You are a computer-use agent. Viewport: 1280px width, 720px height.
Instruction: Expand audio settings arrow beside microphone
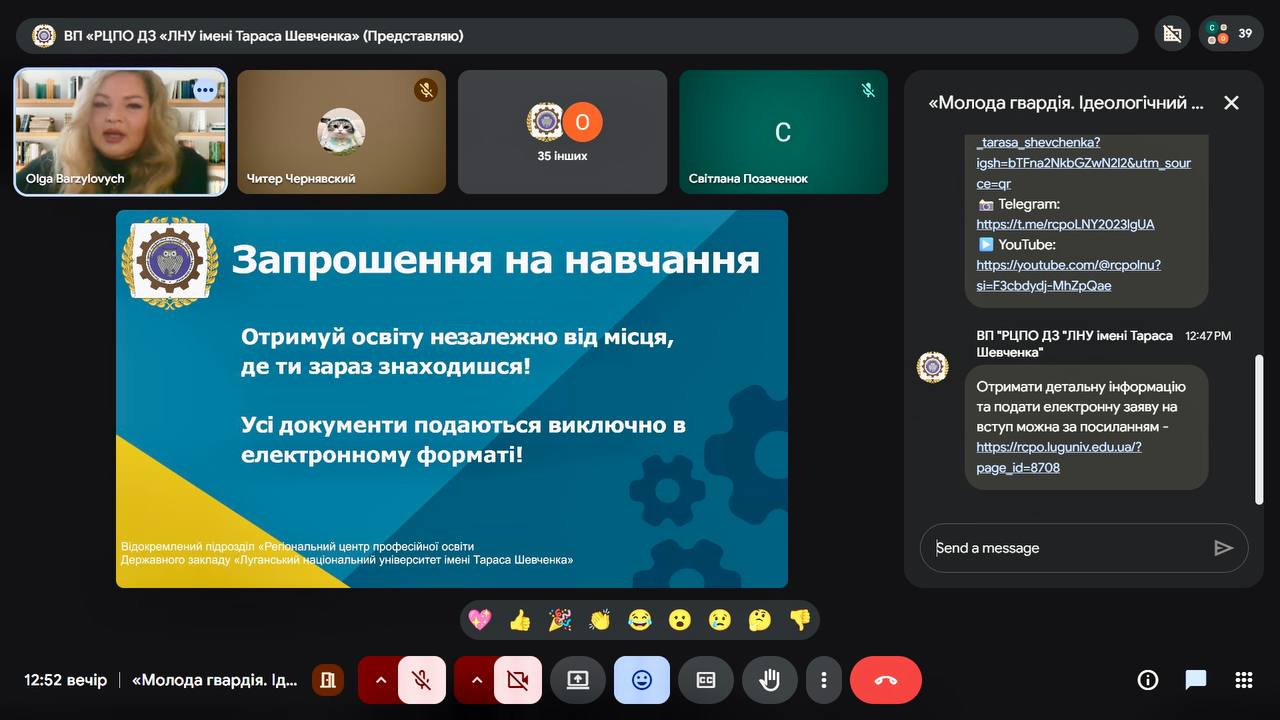pos(380,680)
